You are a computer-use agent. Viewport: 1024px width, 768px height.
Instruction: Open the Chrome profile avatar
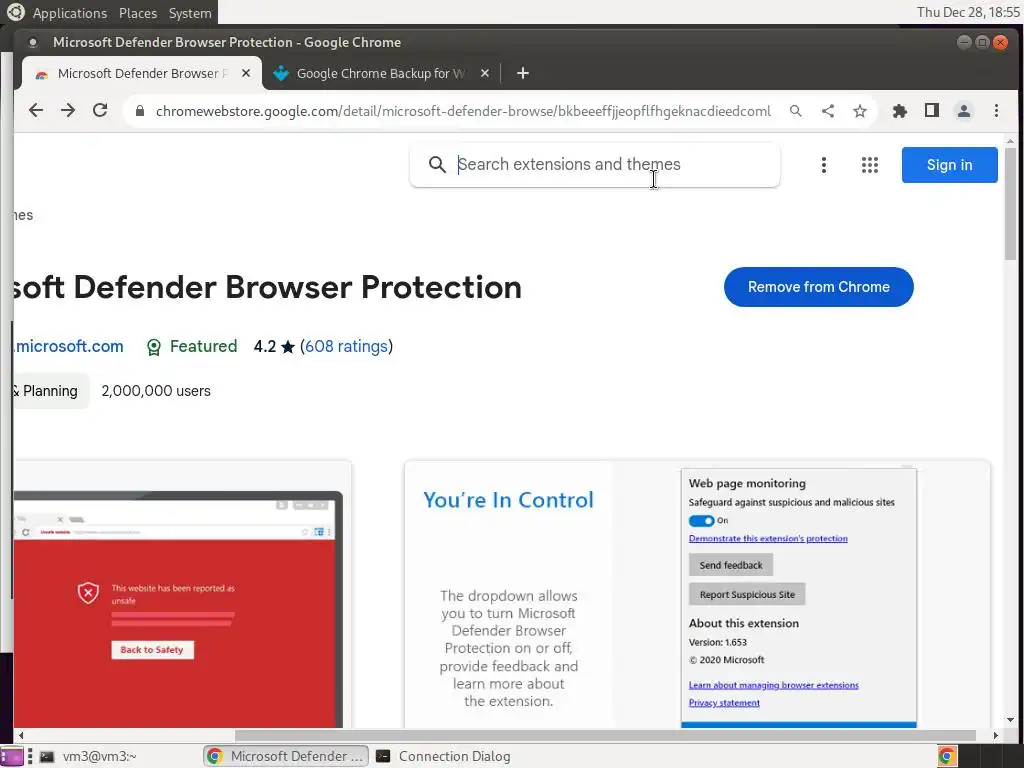963,111
